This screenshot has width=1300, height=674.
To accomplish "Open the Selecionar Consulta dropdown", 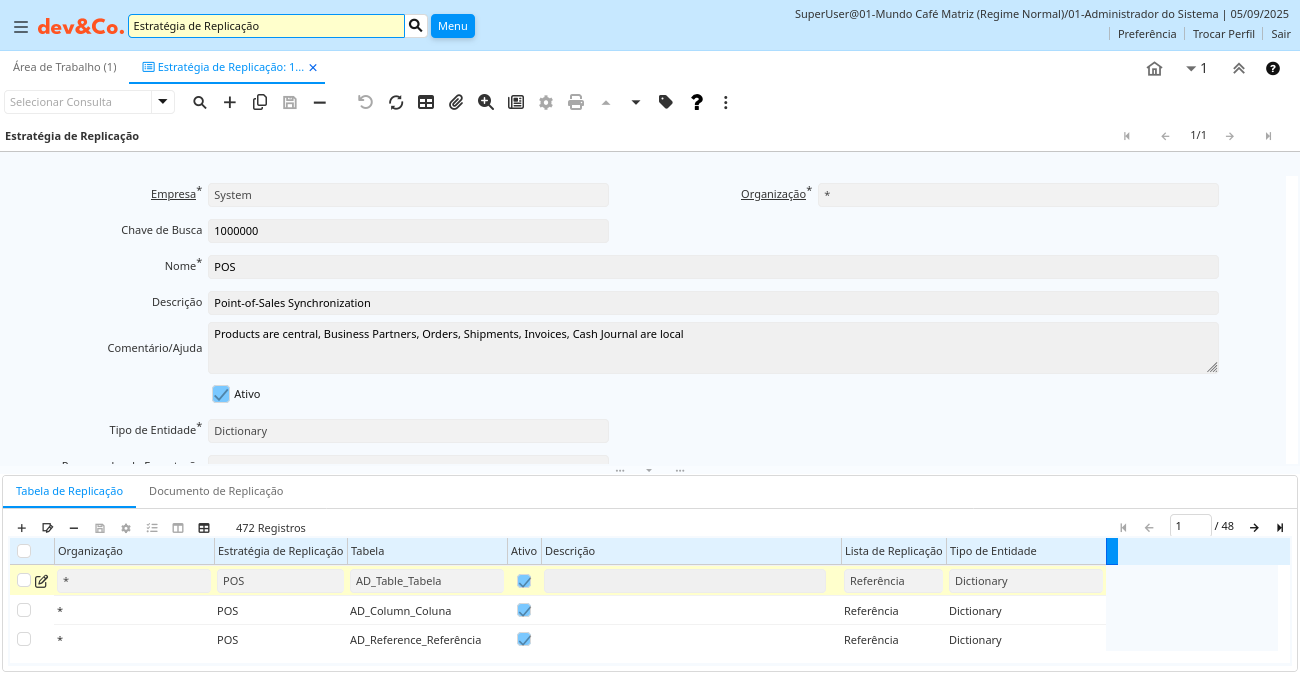I will [x=163, y=102].
